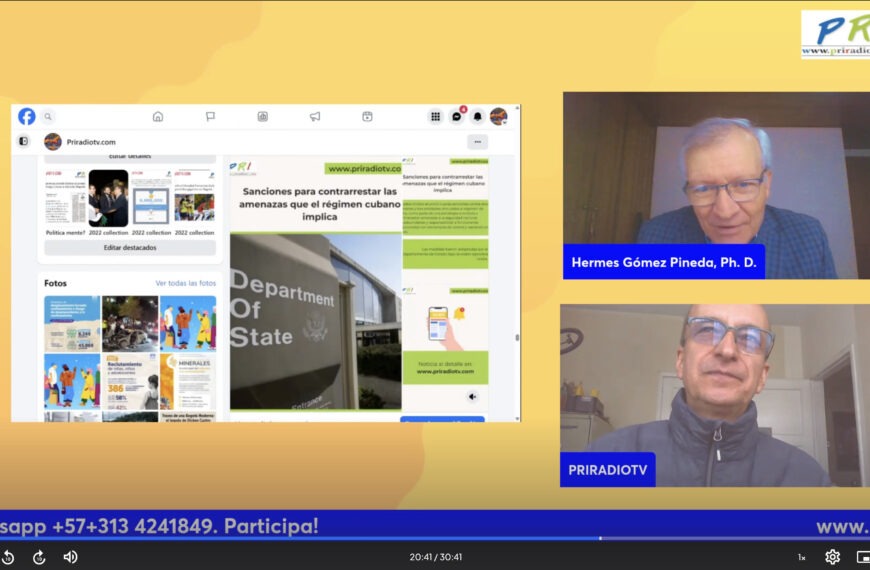Image resolution: width=870 pixels, height=570 pixels.
Task: Open the Pages flag icon
Action: click(210, 117)
